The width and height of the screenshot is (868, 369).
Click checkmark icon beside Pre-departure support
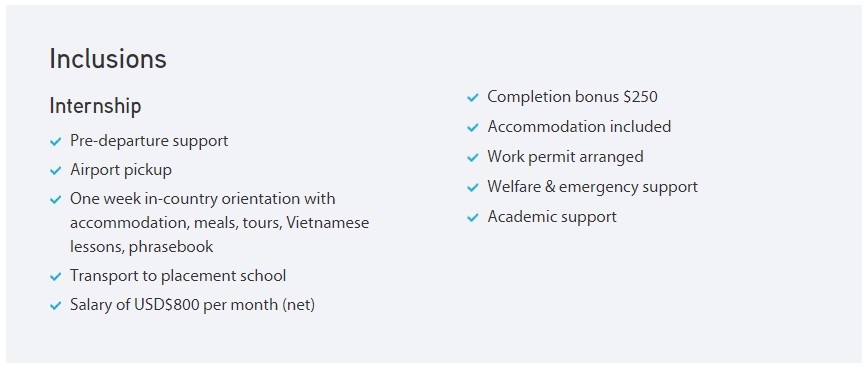[55, 142]
